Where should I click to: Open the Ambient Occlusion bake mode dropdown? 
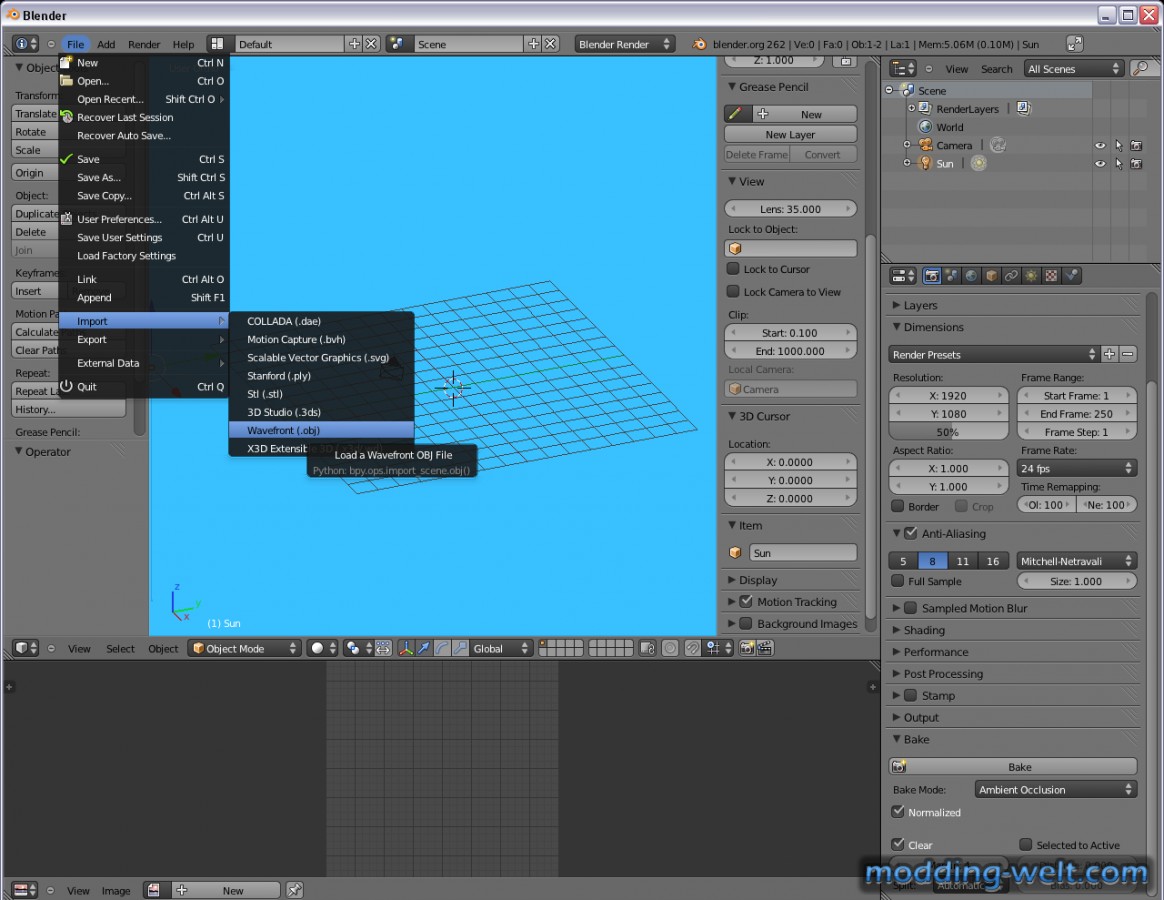click(x=1056, y=789)
